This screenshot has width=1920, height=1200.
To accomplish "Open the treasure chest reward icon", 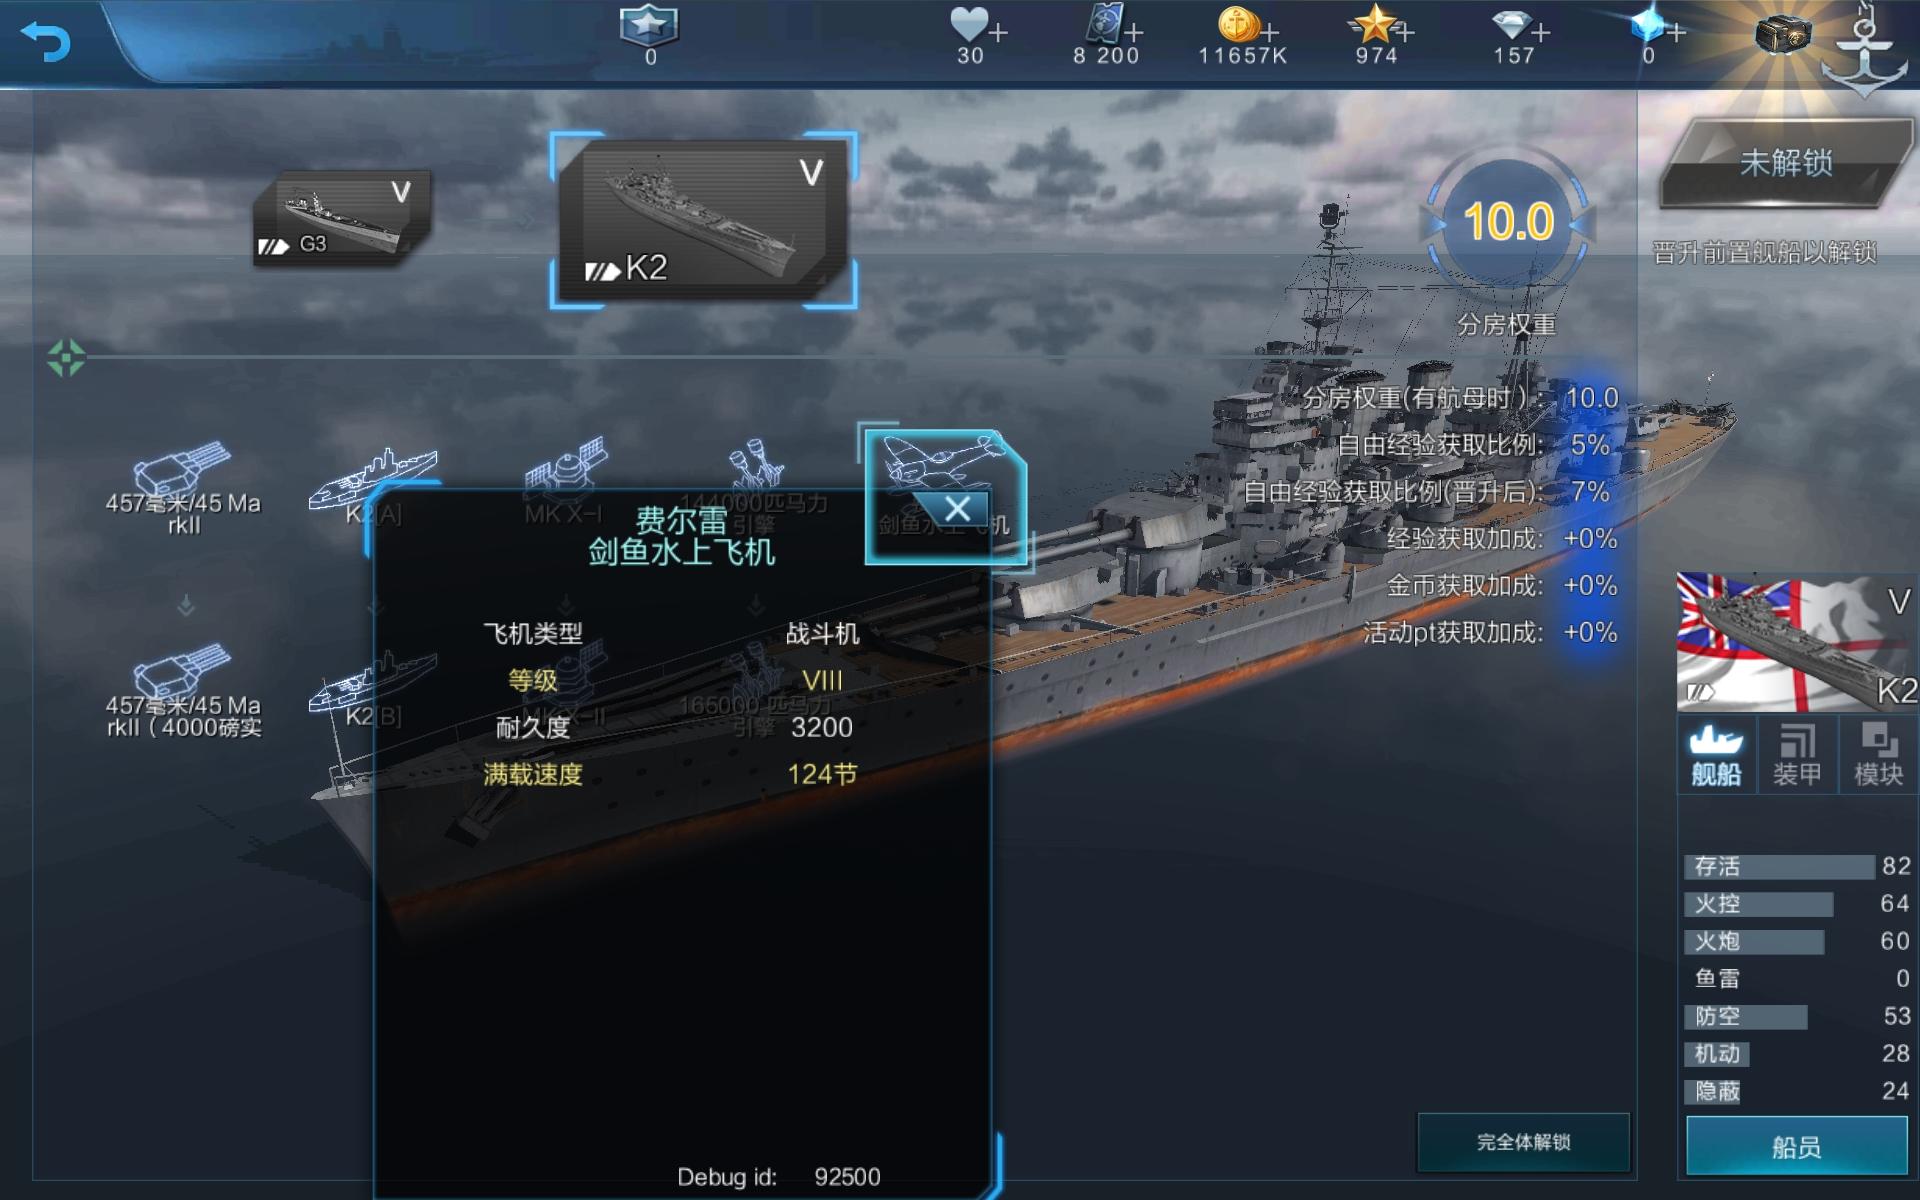I will (x=1783, y=35).
